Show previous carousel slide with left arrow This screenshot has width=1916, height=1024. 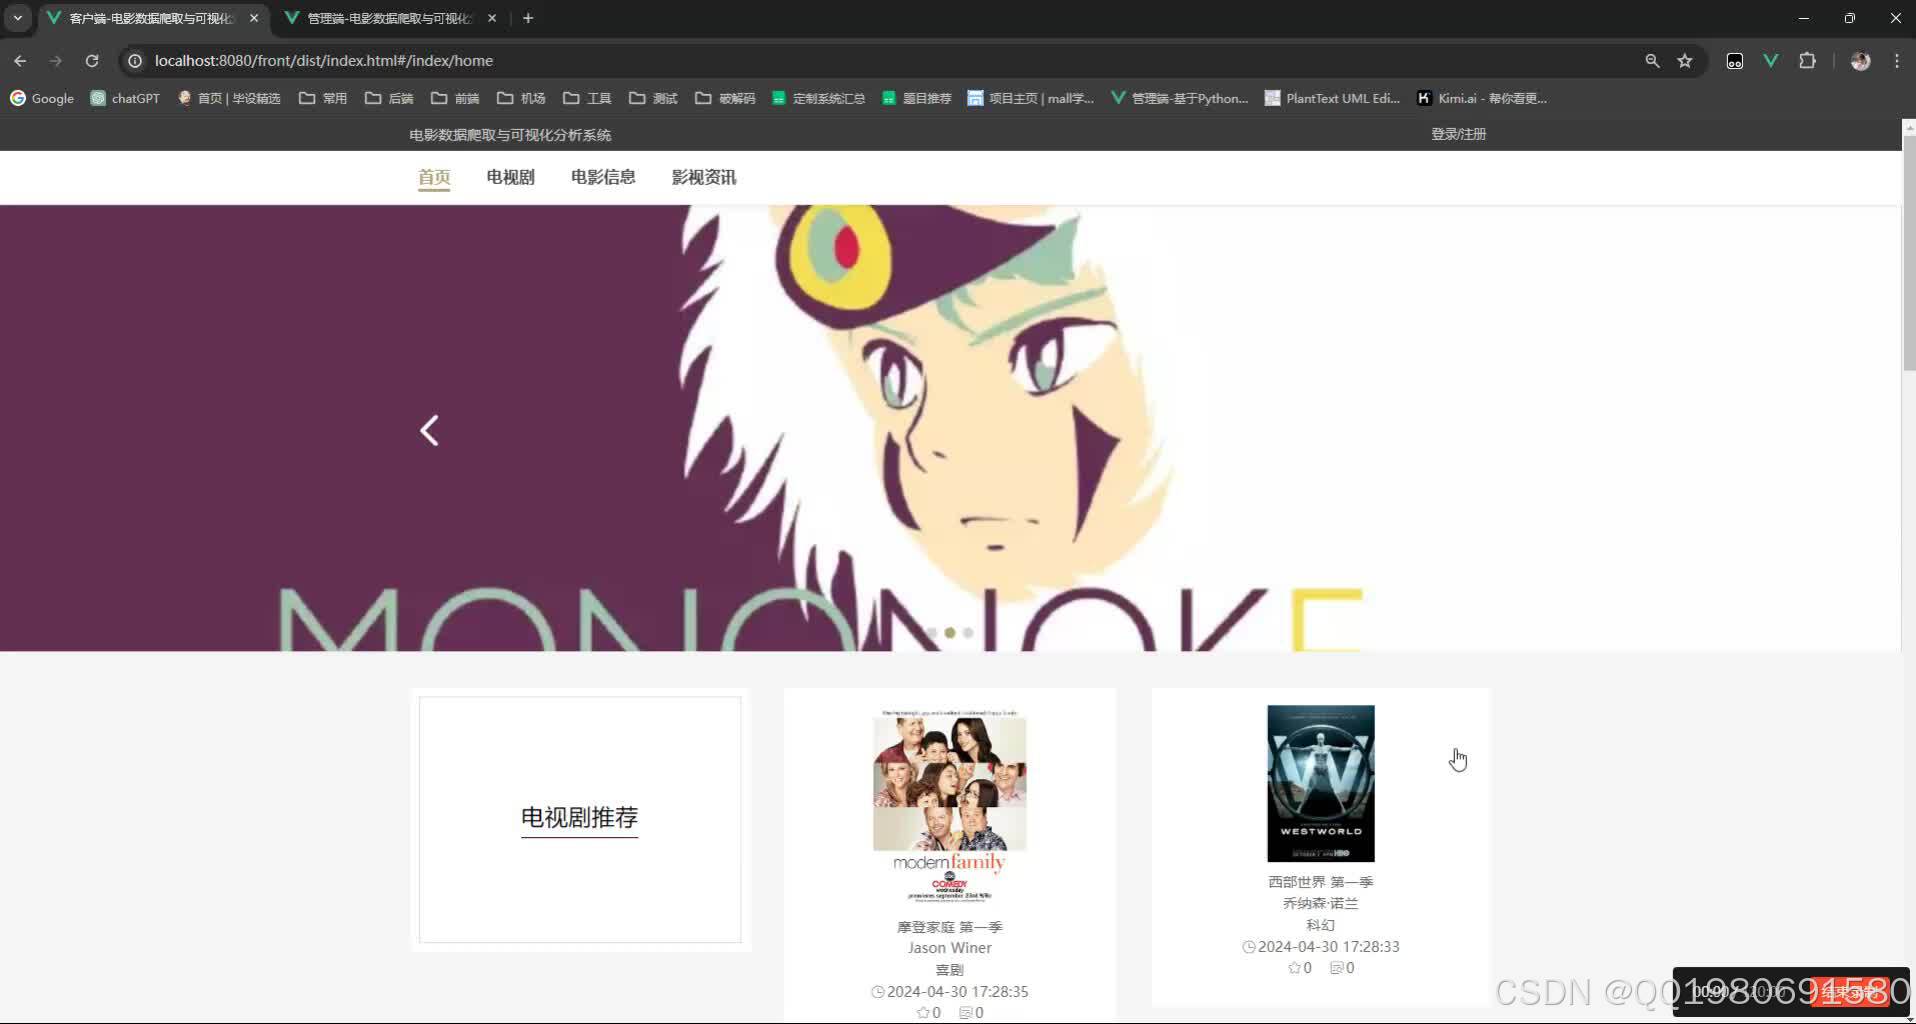429,431
